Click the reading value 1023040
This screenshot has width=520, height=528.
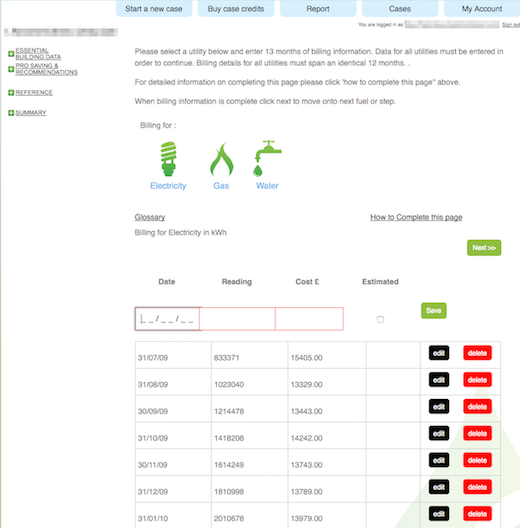[229, 385]
